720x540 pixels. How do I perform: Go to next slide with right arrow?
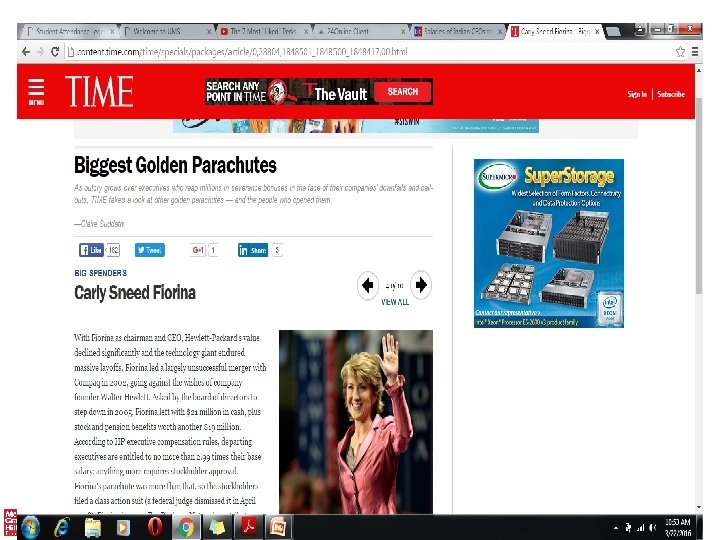pyautogui.click(x=421, y=285)
